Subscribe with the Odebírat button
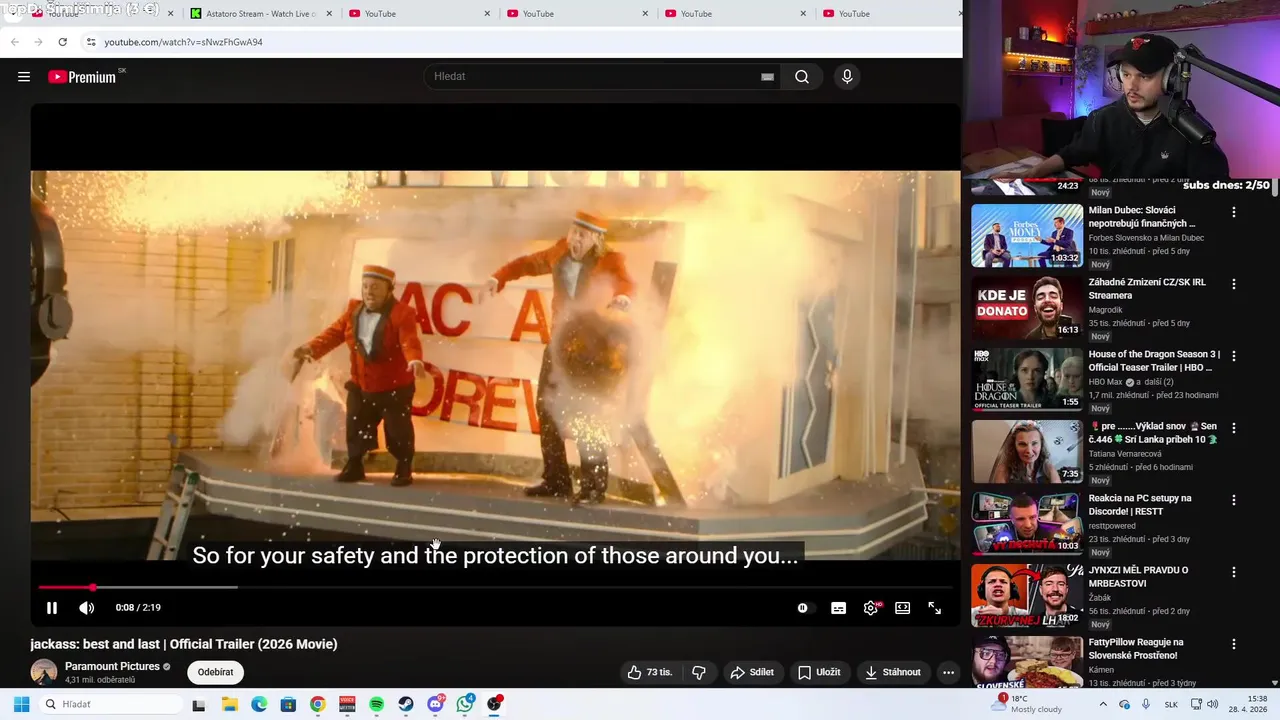Viewport: 1280px width, 720px height. pyautogui.click(x=215, y=672)
